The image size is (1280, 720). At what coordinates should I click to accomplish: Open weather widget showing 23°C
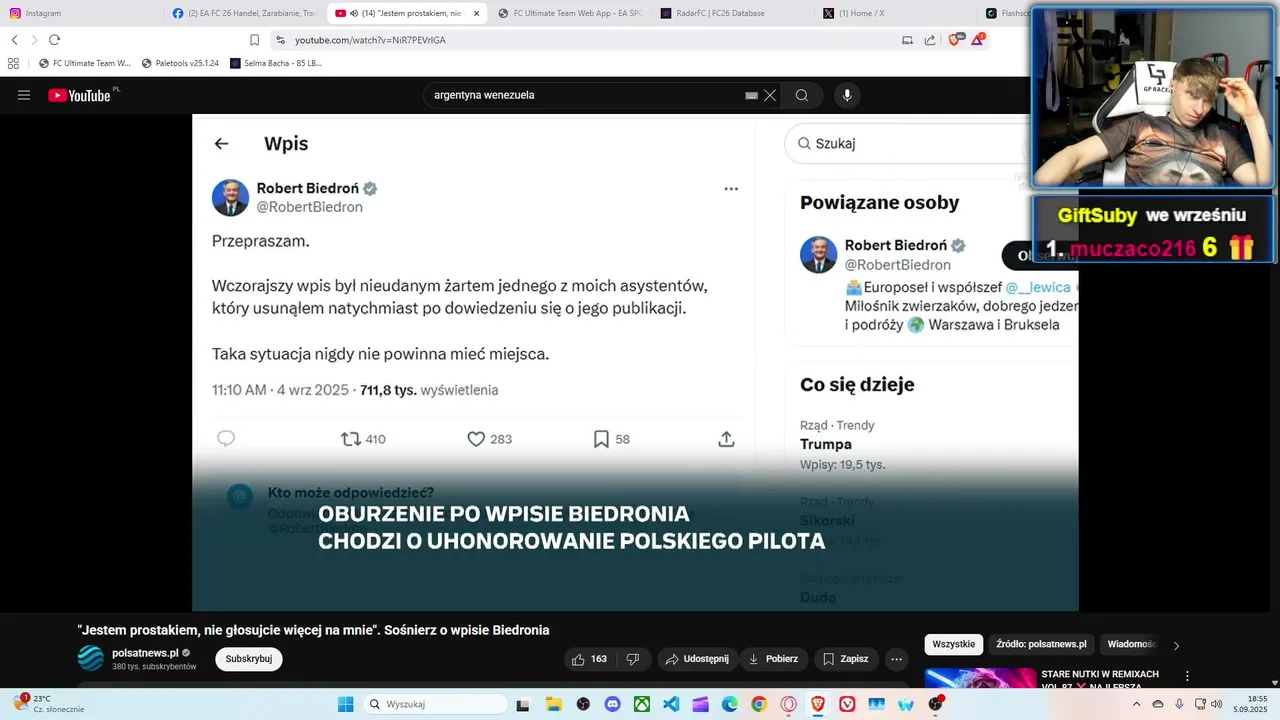point(48,704)
